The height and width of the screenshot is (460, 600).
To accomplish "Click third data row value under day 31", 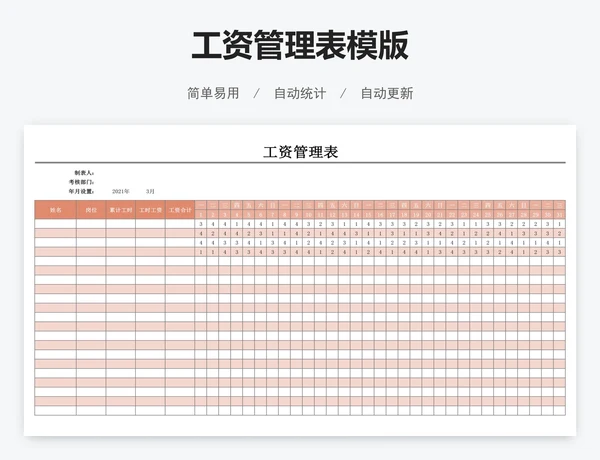I will (x=559, y=243).
